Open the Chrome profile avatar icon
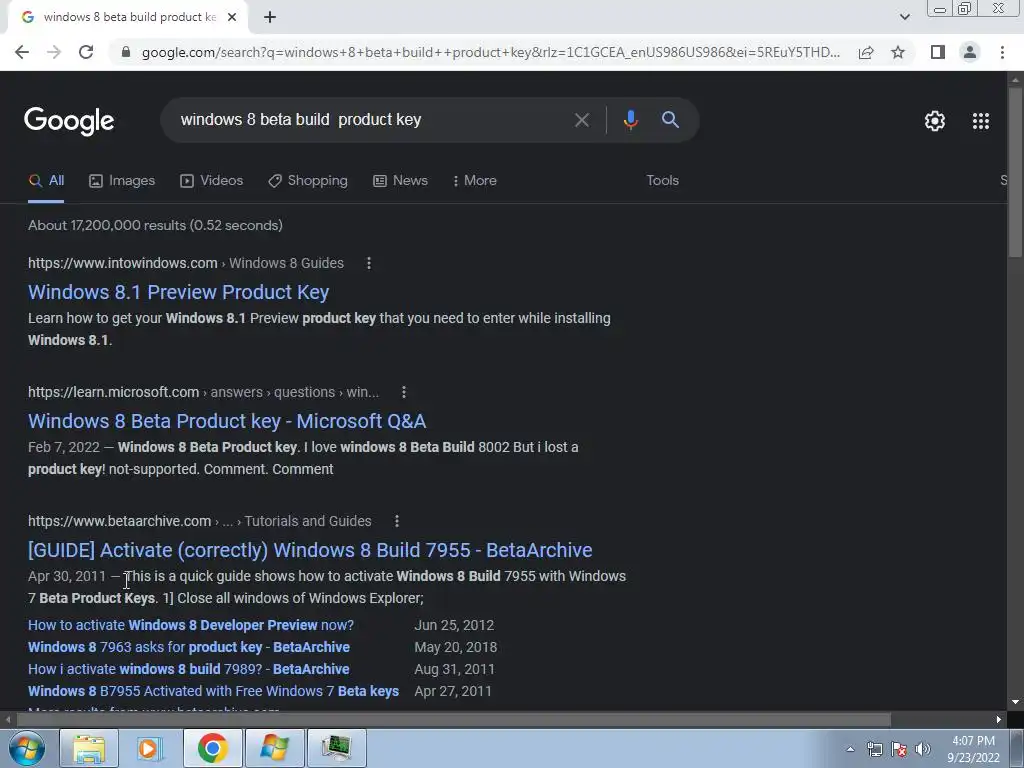Viewport: 1024px width, 768px height. [970, 52]
